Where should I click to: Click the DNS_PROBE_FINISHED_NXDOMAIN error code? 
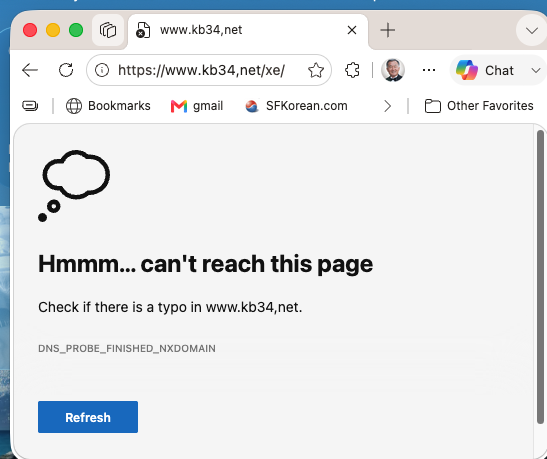(x=127, y=348)
